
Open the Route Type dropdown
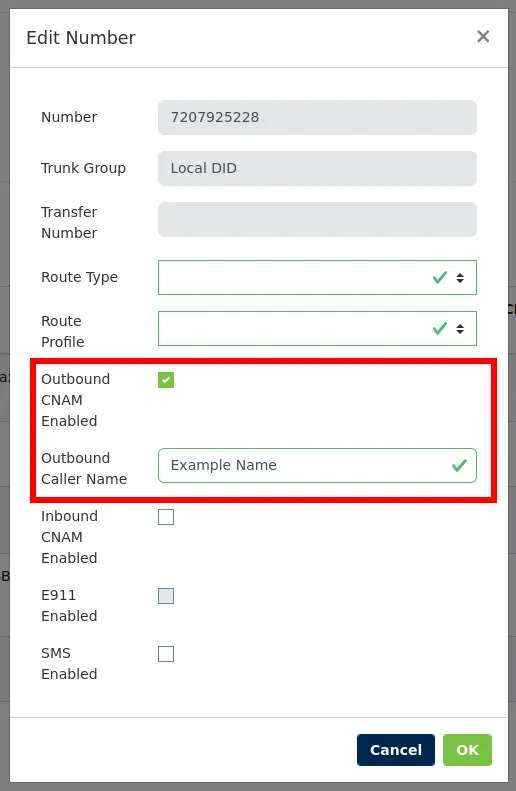[317, 277]
